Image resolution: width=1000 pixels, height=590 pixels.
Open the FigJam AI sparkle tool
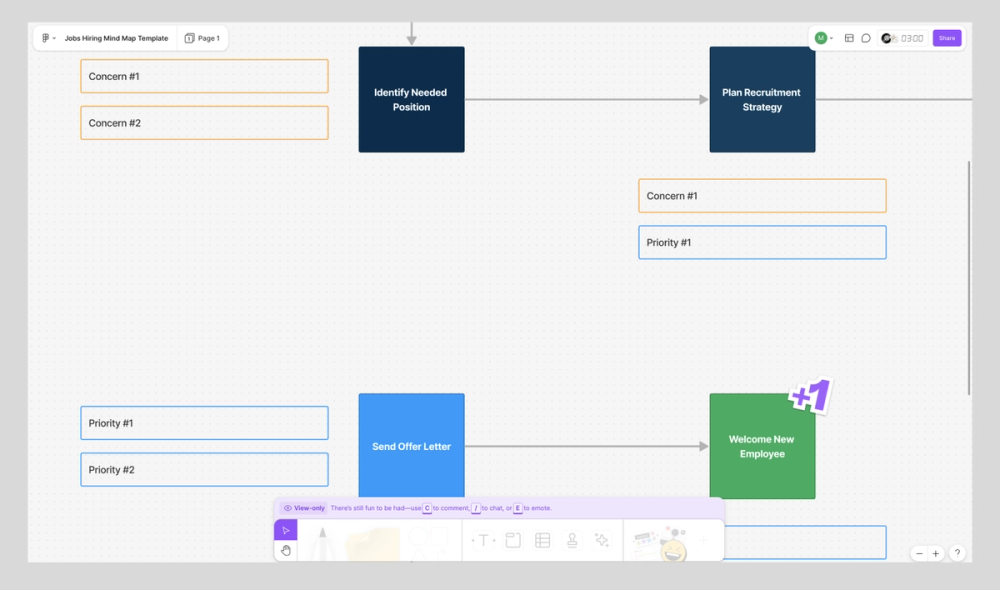[x=601, y=540]
